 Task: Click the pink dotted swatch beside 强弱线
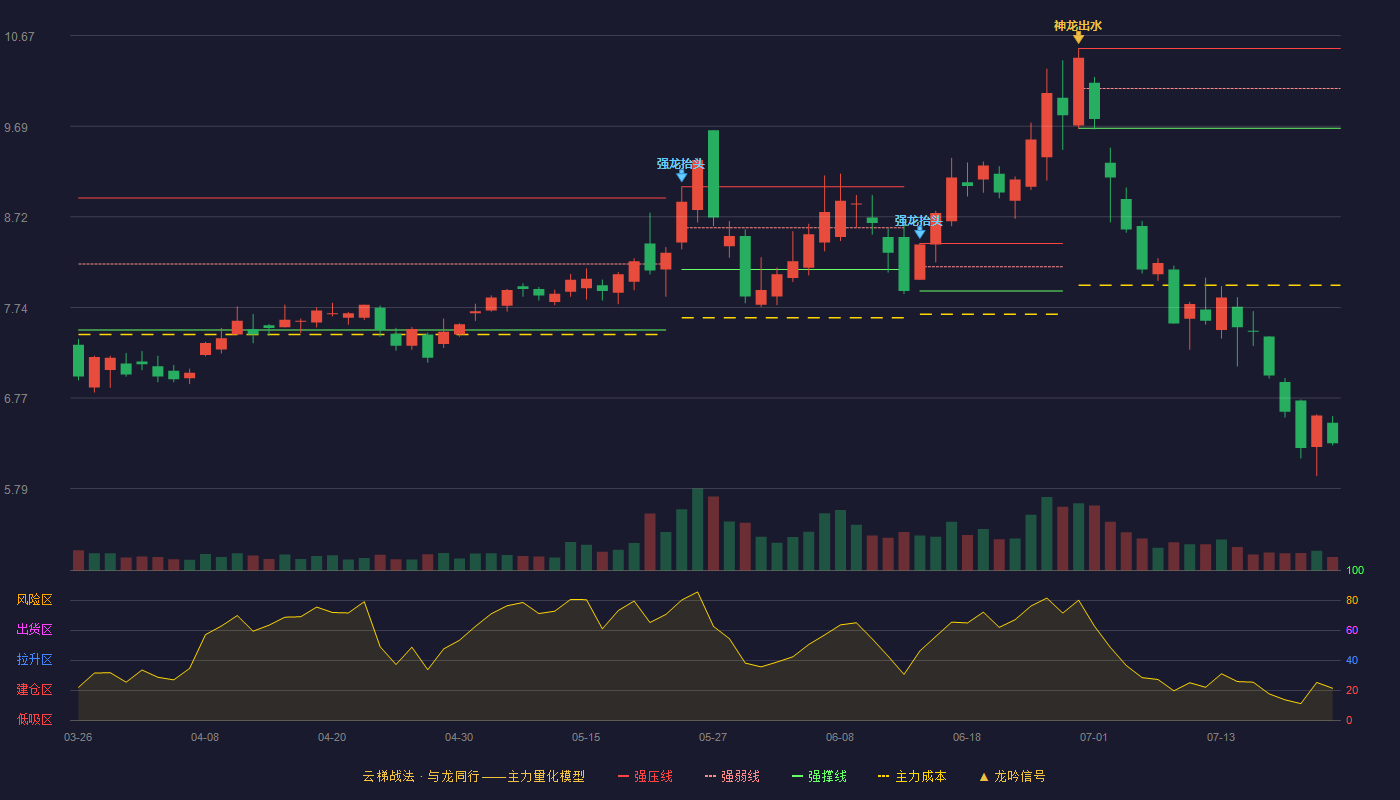pyautogui.click(x=710, y=776)
